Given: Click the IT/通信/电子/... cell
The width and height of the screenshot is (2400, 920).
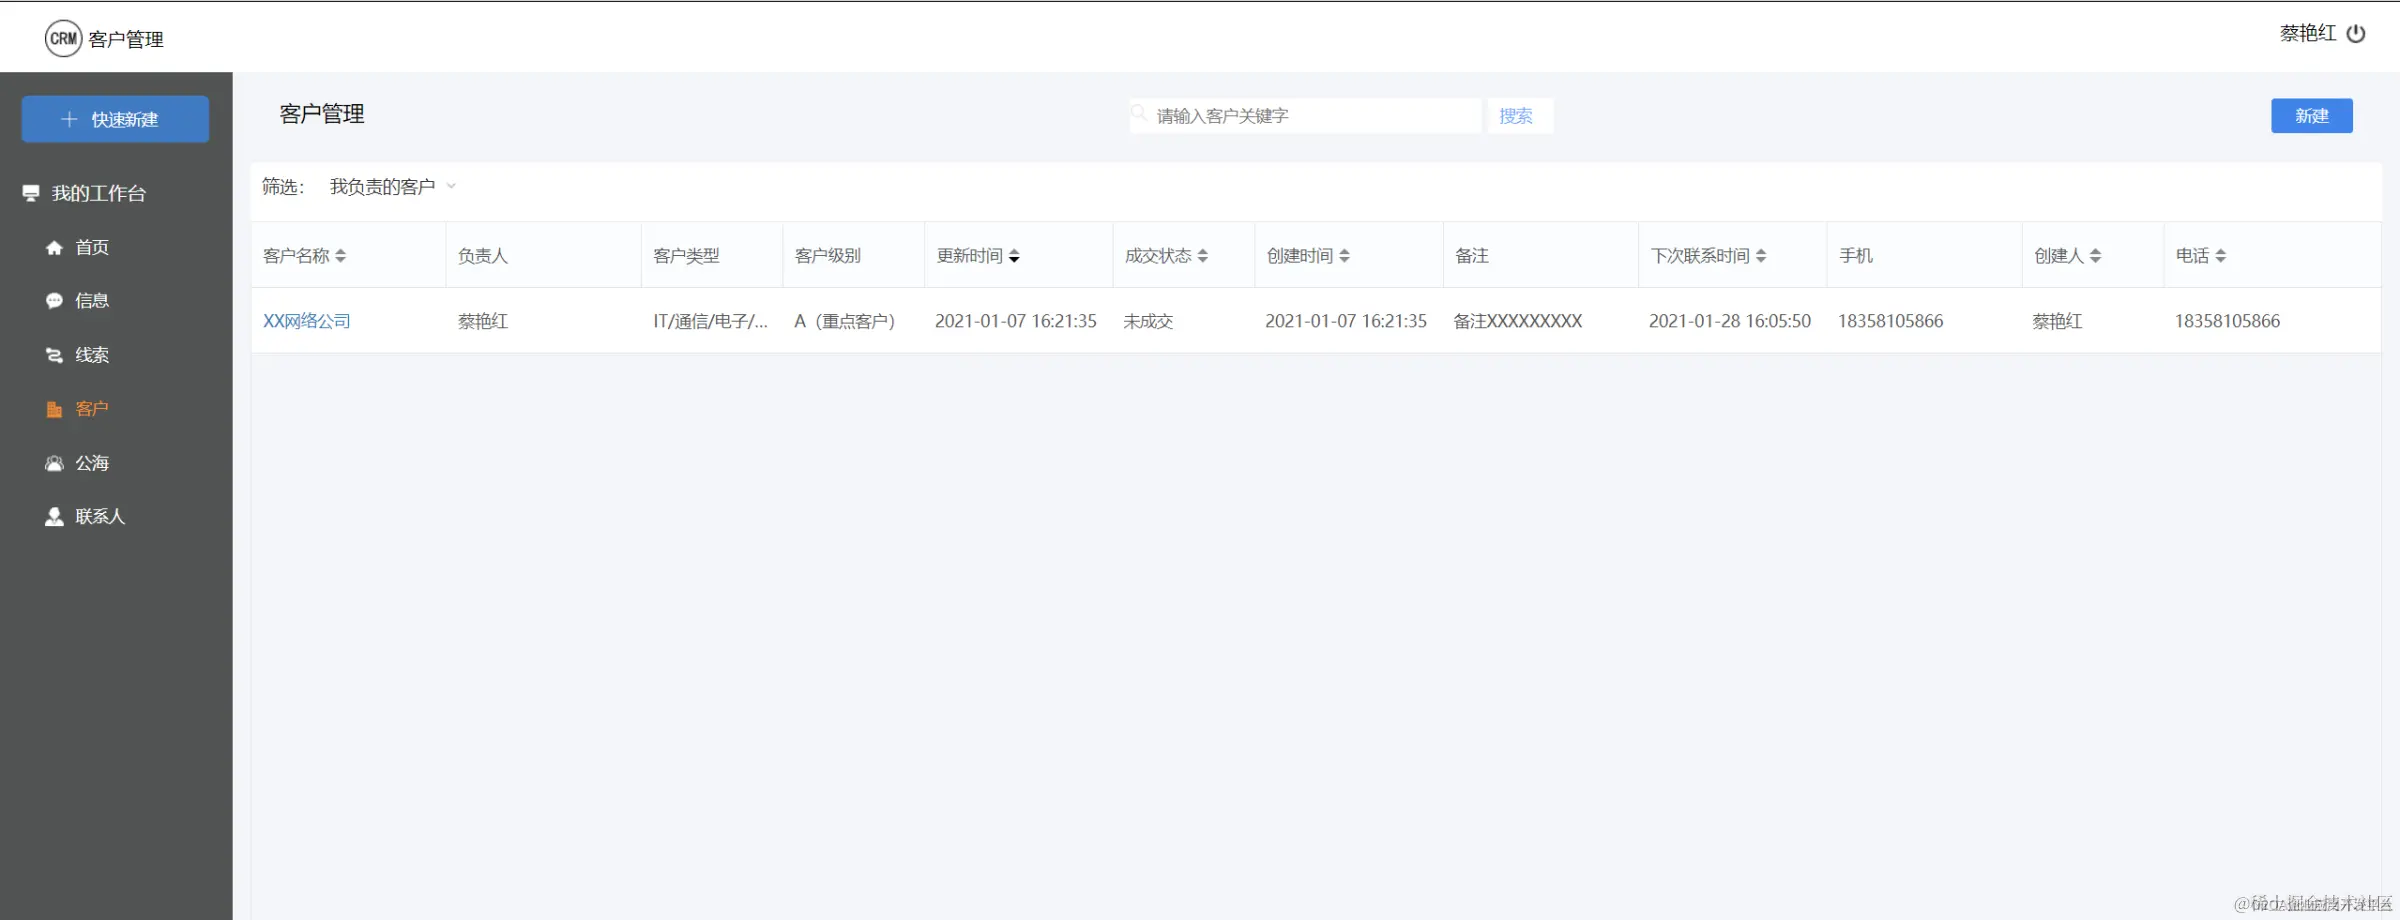Looking at the screenshot, I should pos(710,321).
